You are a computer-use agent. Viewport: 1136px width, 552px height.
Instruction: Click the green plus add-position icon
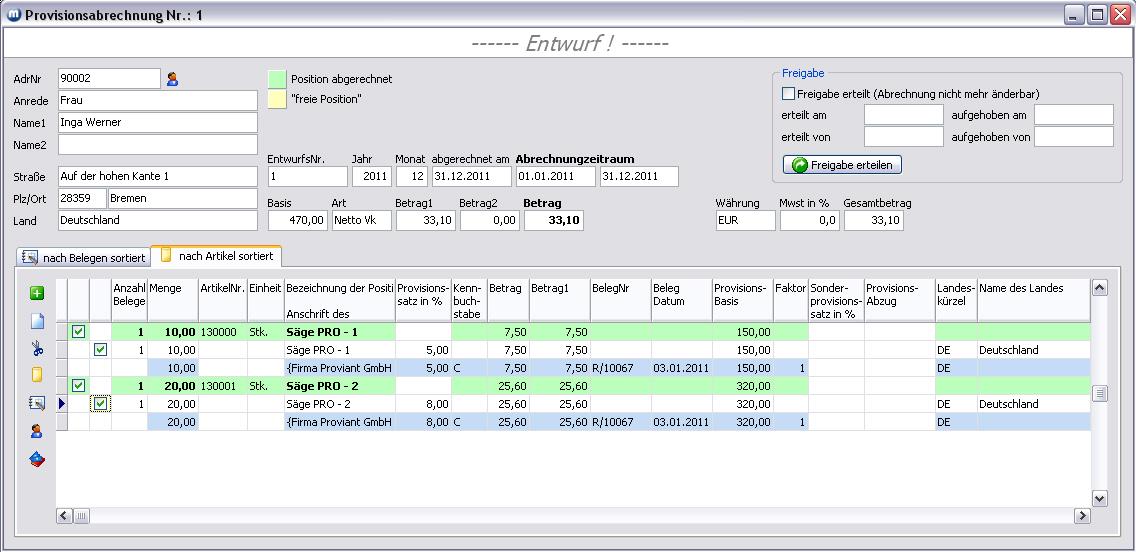[38, 293]
